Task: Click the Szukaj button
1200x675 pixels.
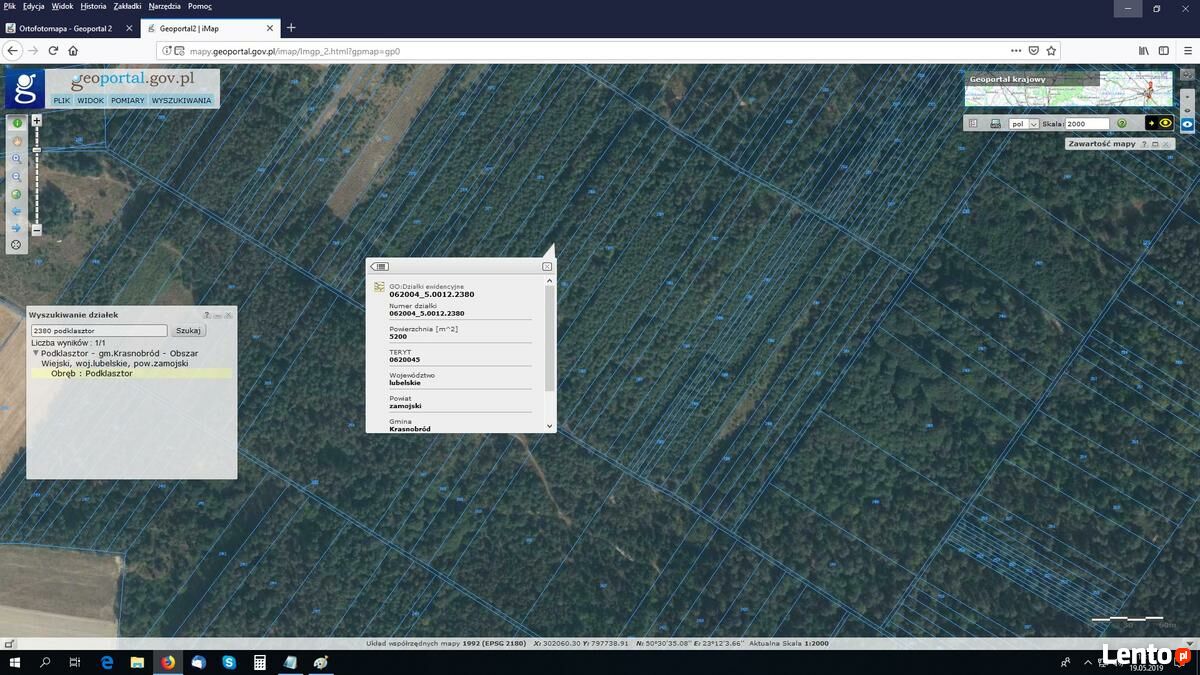Action: click(188, 330)
